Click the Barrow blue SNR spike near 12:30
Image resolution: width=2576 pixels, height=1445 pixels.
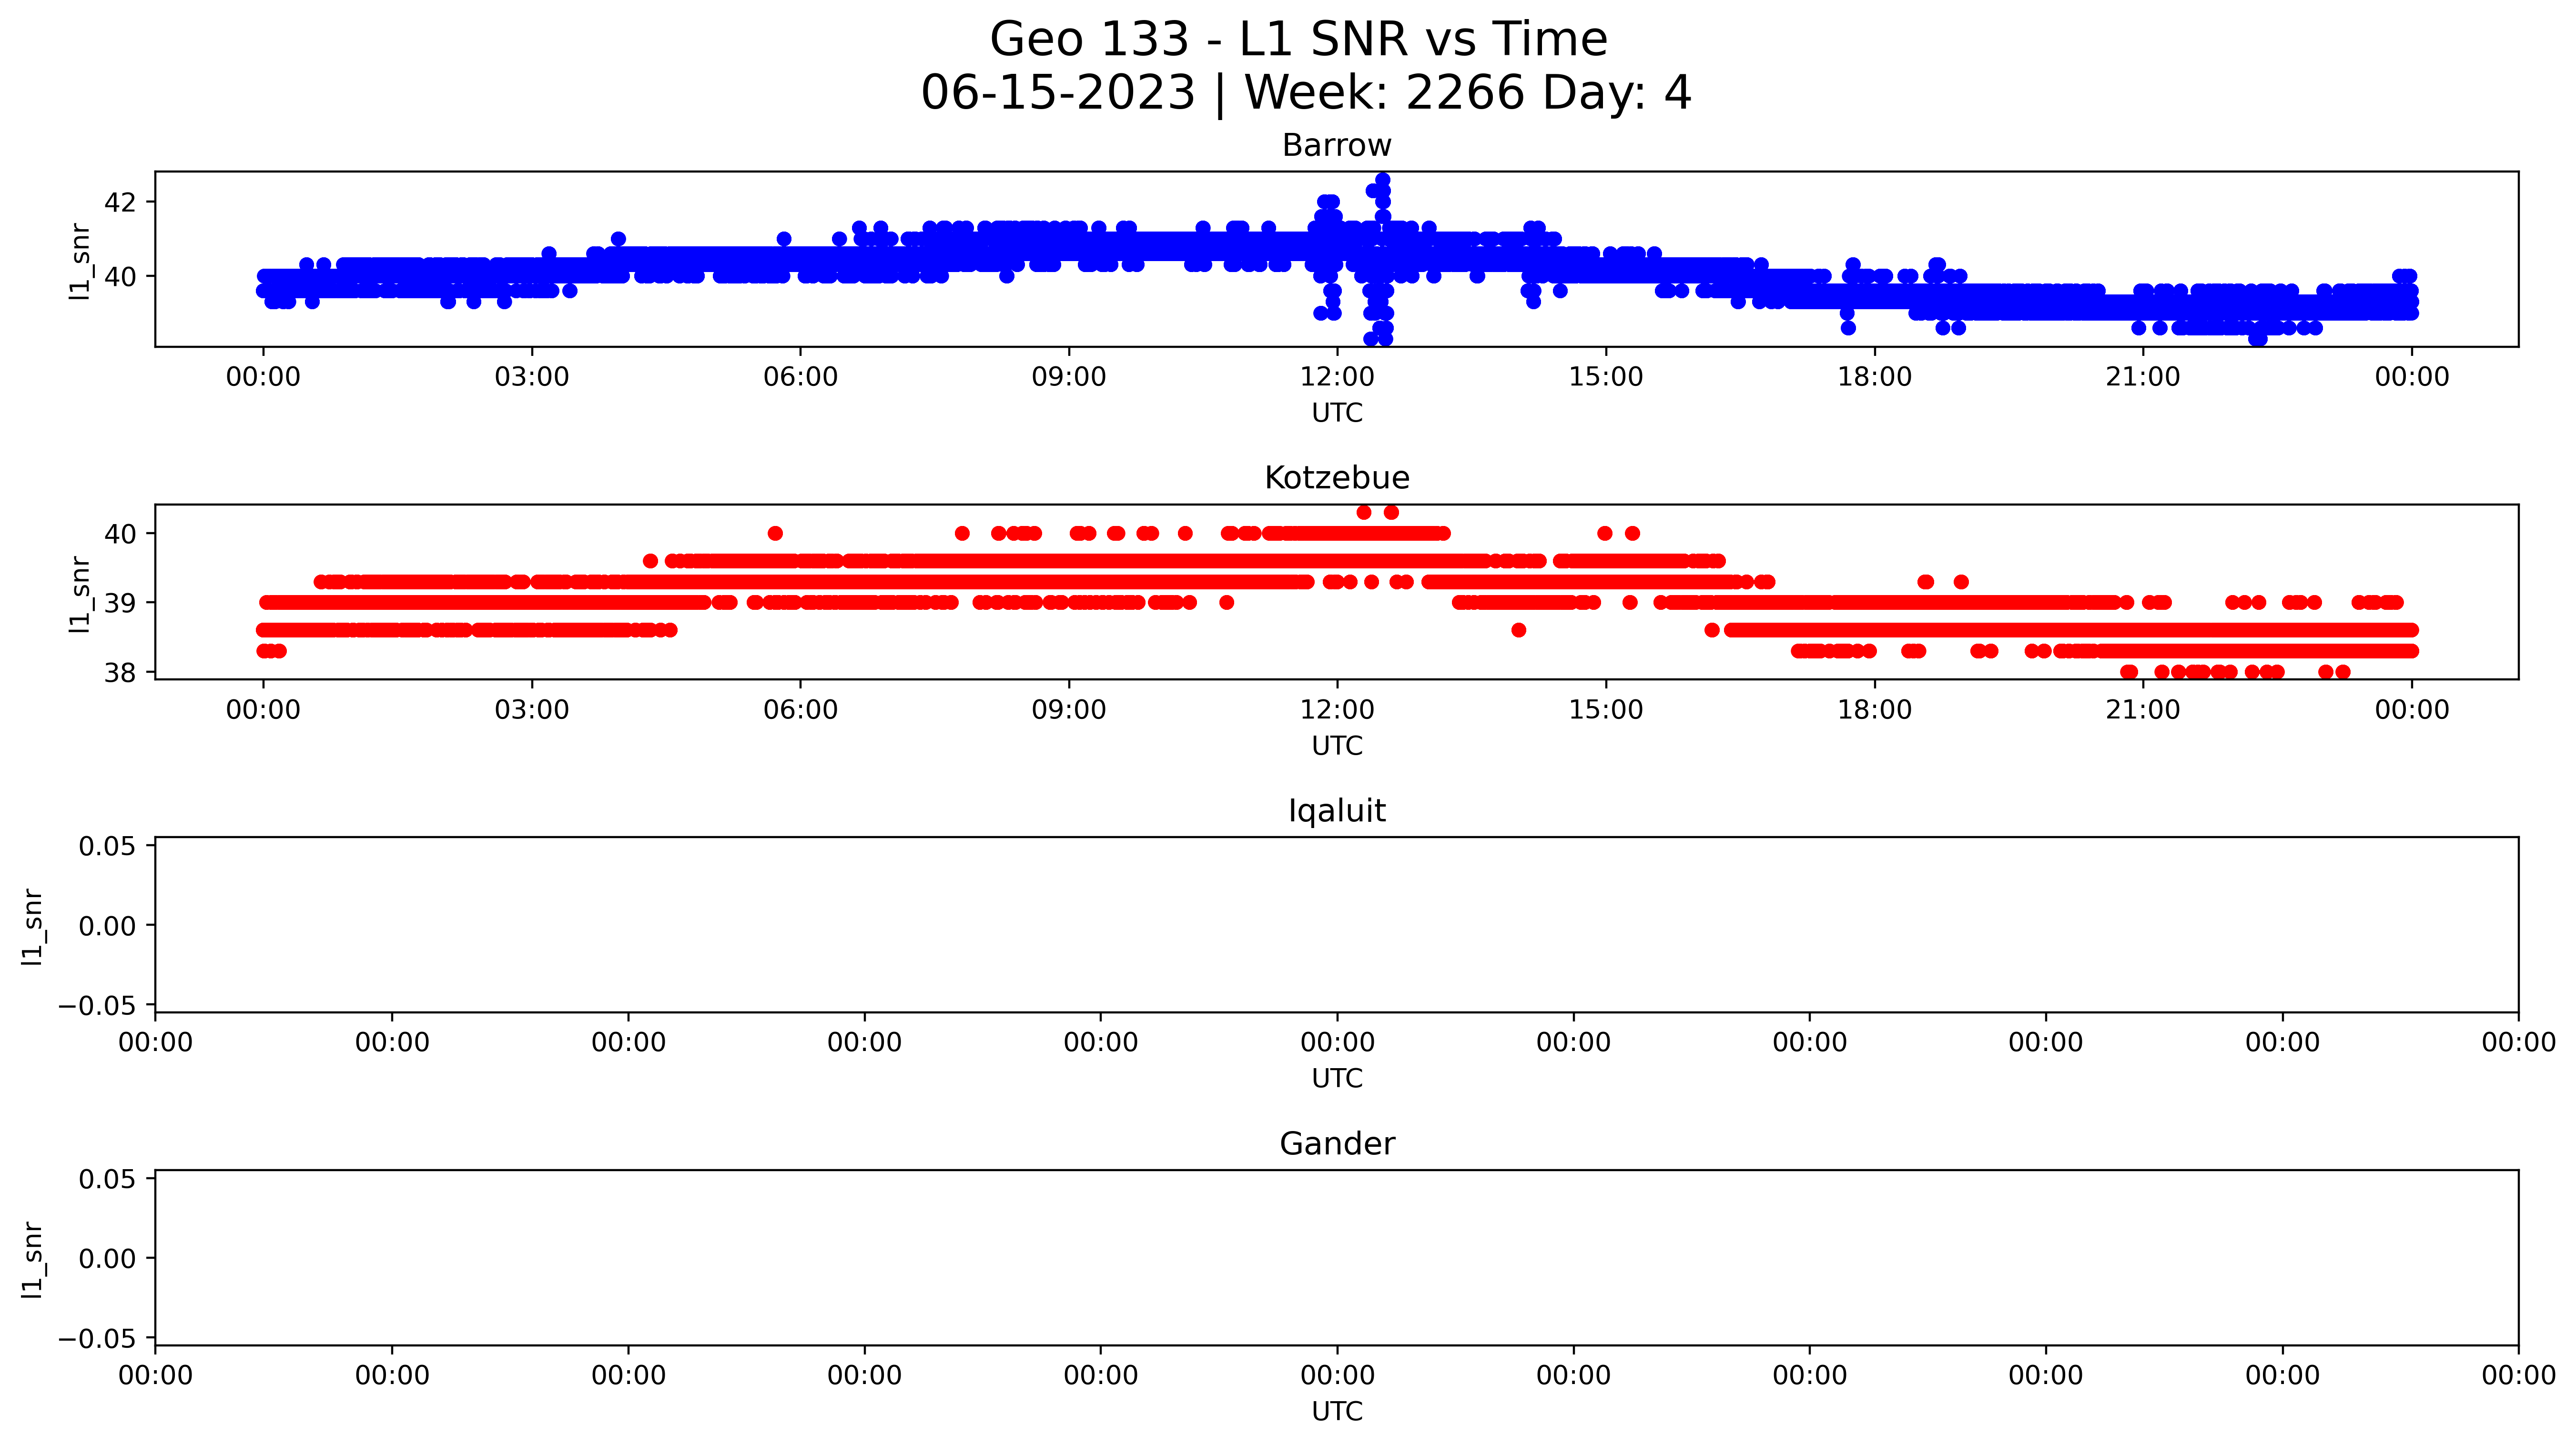click(x=1380, y=260)
